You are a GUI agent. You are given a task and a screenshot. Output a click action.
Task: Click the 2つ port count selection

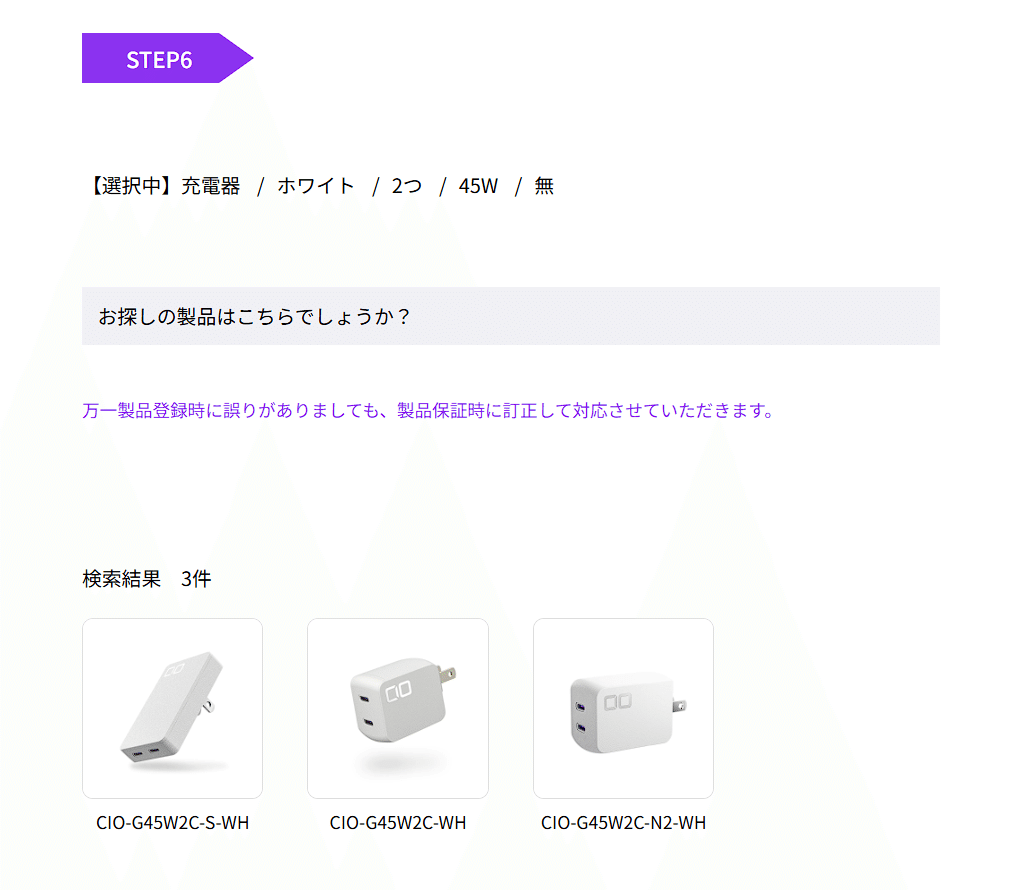pyautogui.click(x=406, y=186)
